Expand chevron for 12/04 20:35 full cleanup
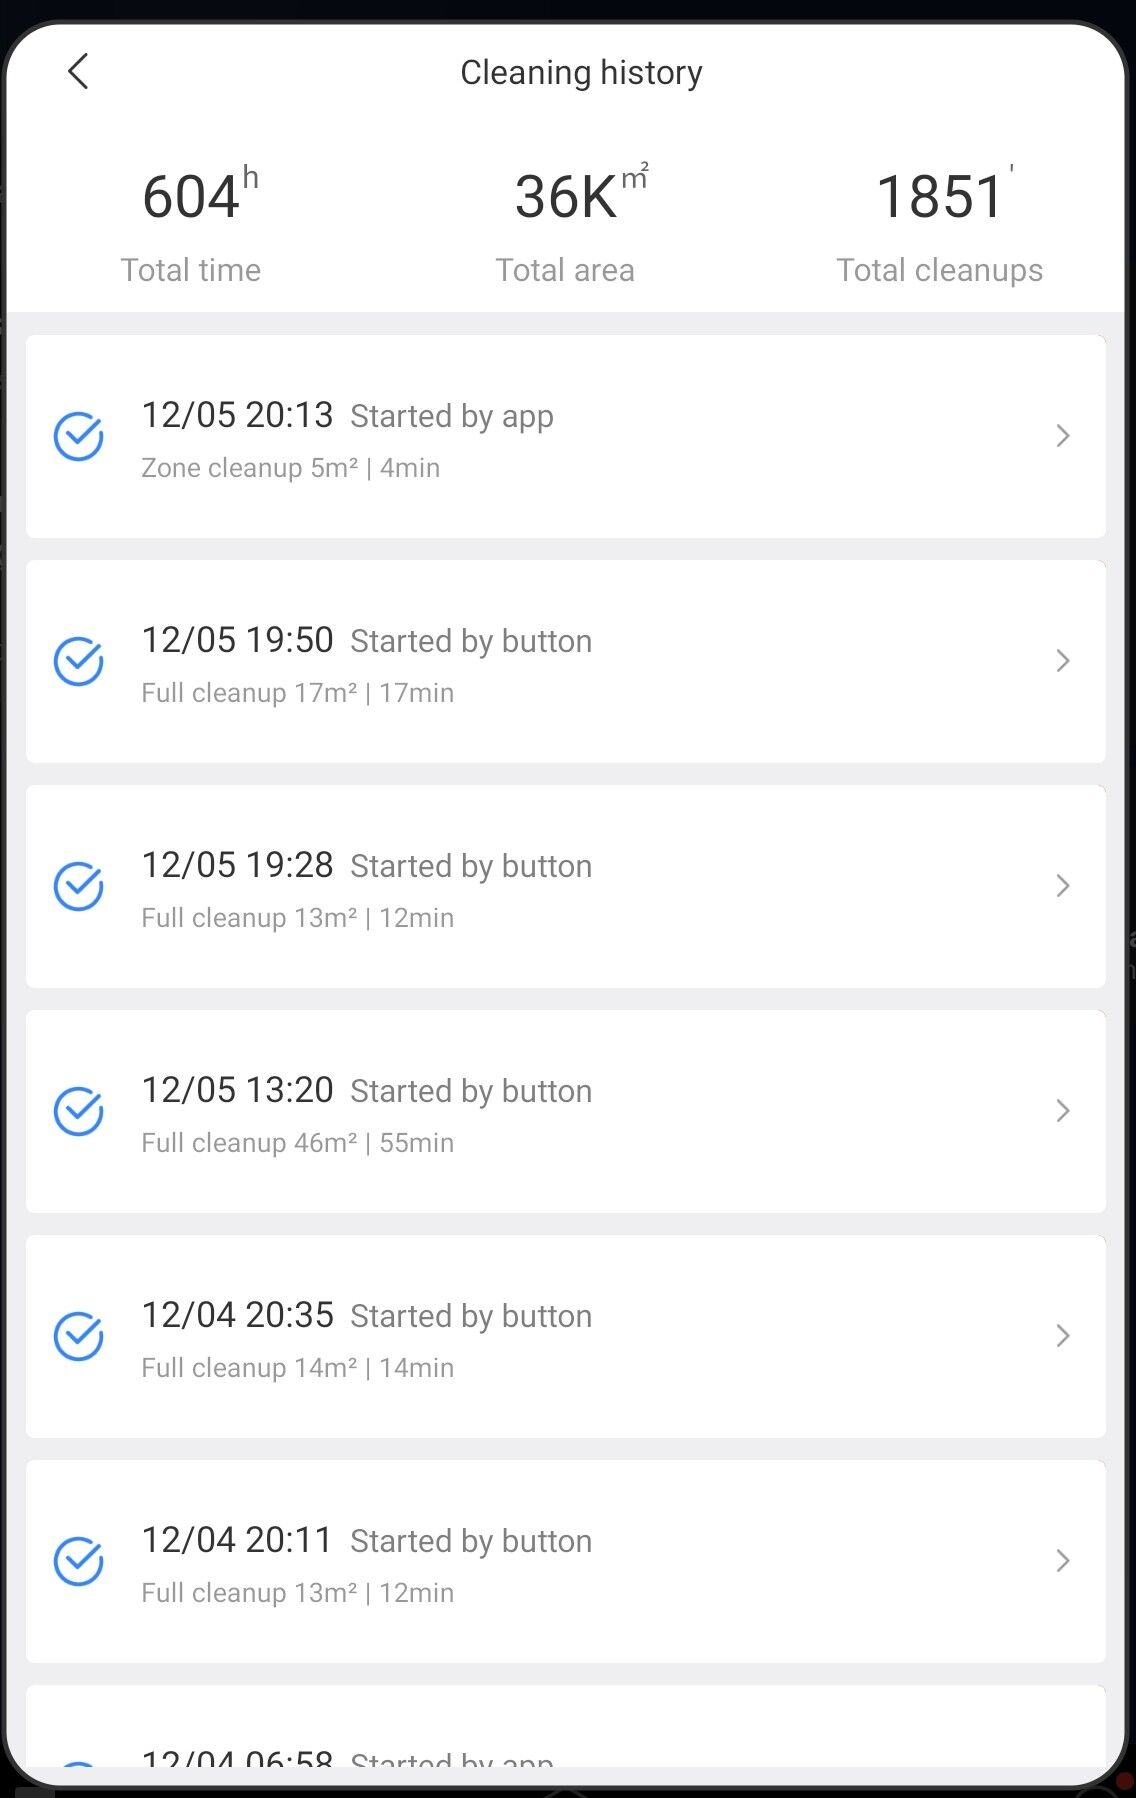Image resolution: width=1136 pixels, height=1798 pixels. (x=1063, y=1336)
